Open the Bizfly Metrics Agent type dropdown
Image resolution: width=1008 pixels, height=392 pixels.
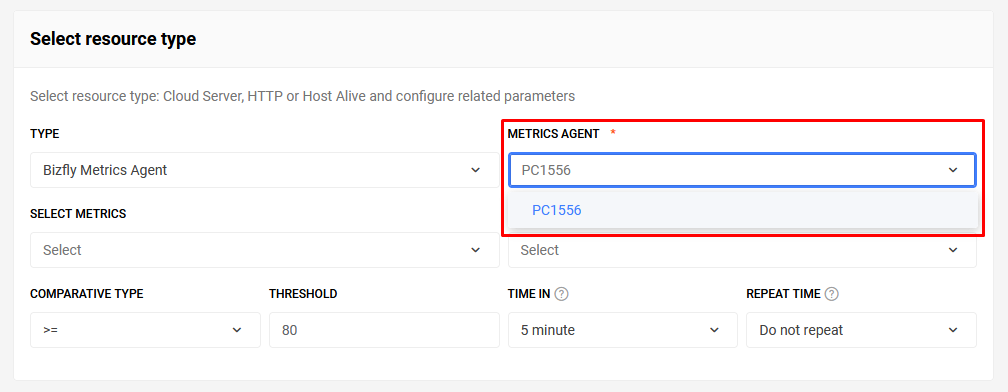pos(265,170)
